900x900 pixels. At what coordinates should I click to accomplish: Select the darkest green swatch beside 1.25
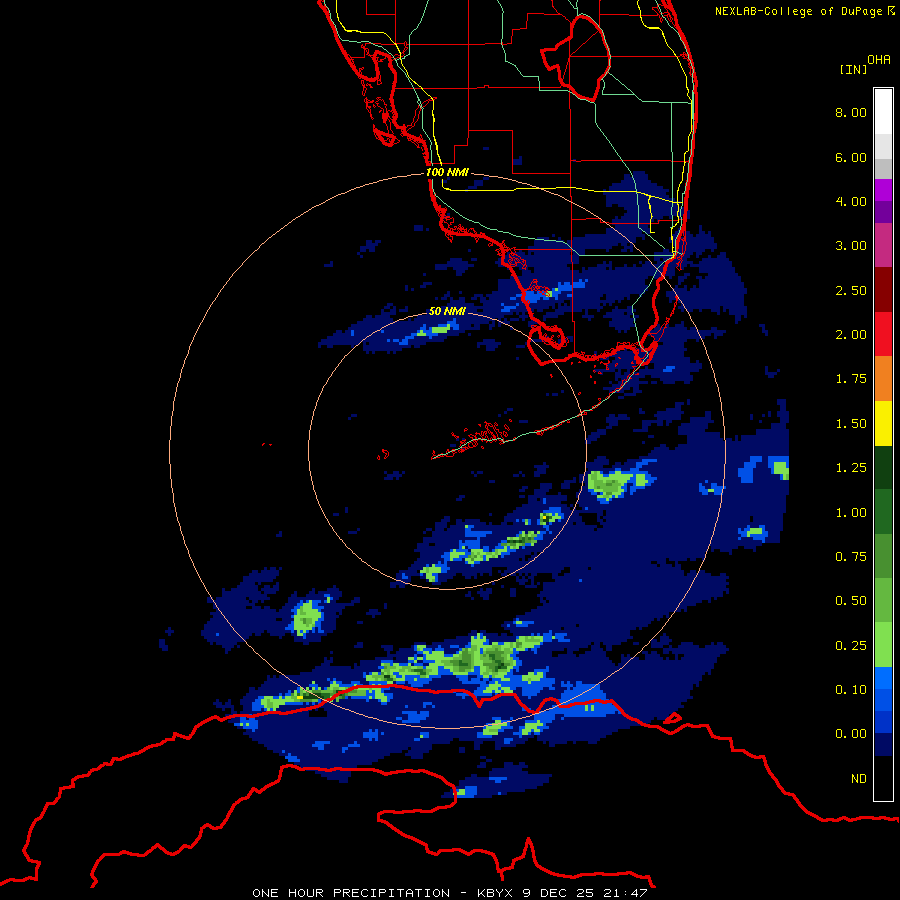tap(883, 467)
